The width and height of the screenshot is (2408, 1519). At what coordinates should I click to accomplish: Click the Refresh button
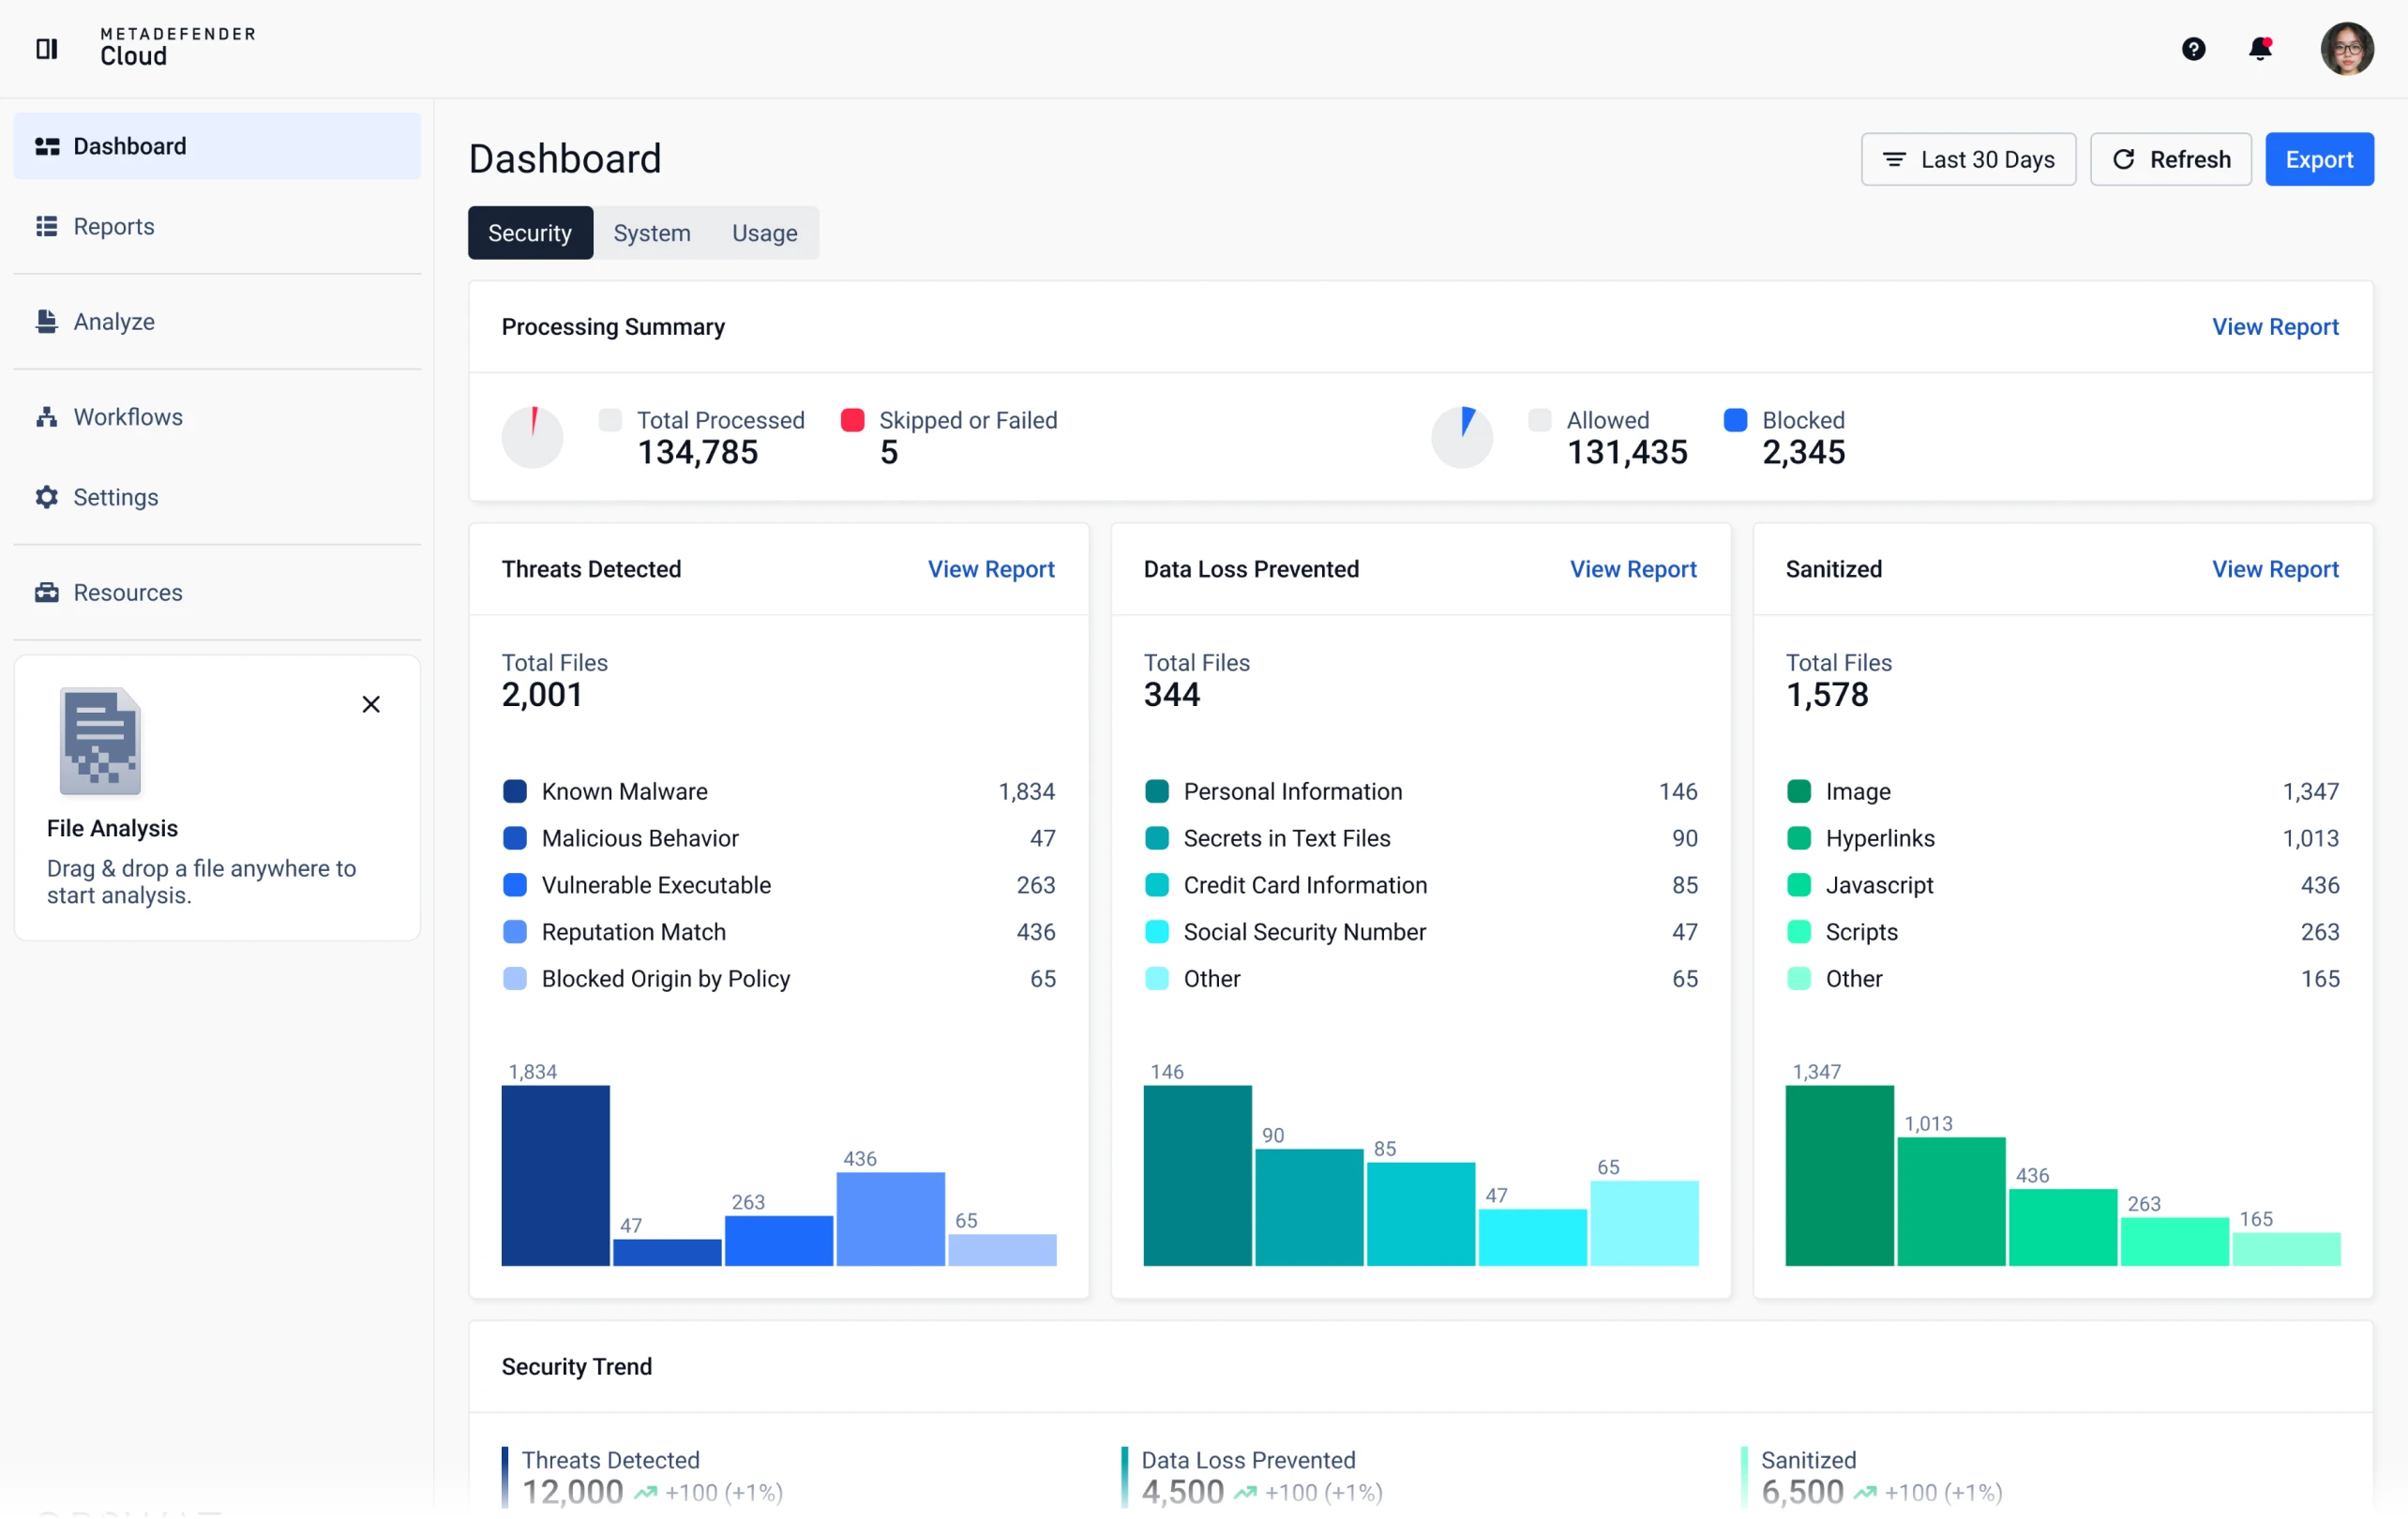click(x=2170, y=159)
